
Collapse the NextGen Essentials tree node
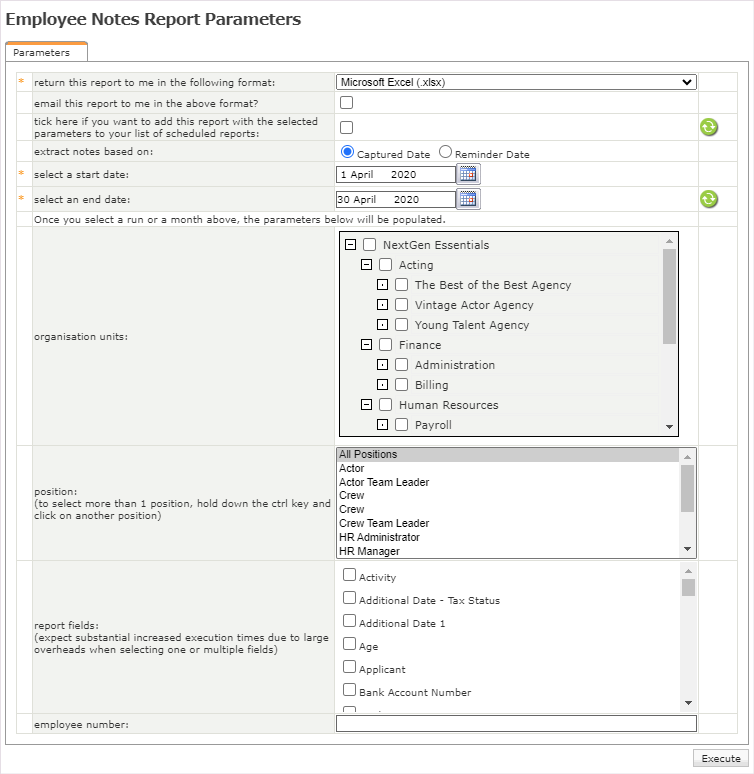tap(350, 245)
